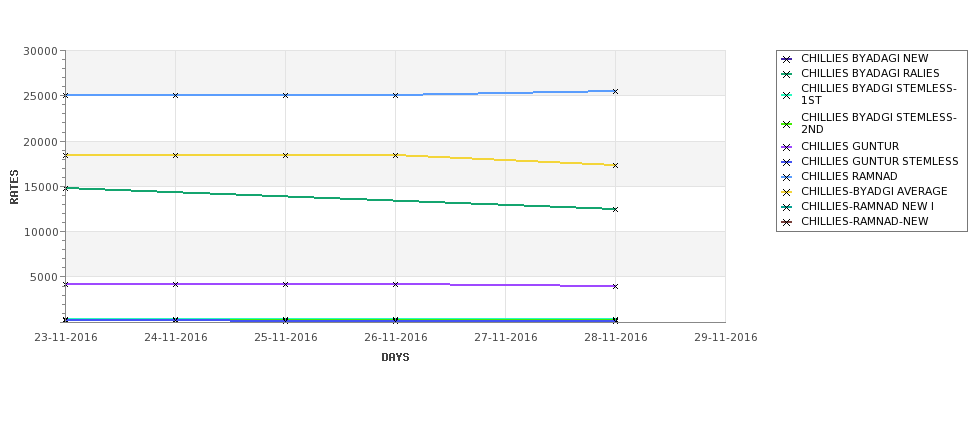Click the 27-11-2016 x-axis date label
Screen dimensions: 975x429
506,338
